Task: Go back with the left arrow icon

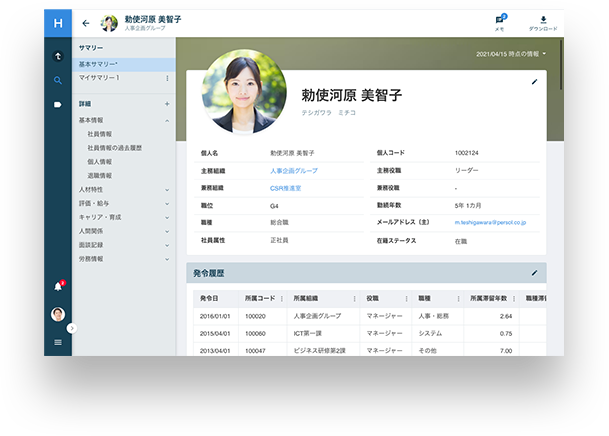Action: 86,23
